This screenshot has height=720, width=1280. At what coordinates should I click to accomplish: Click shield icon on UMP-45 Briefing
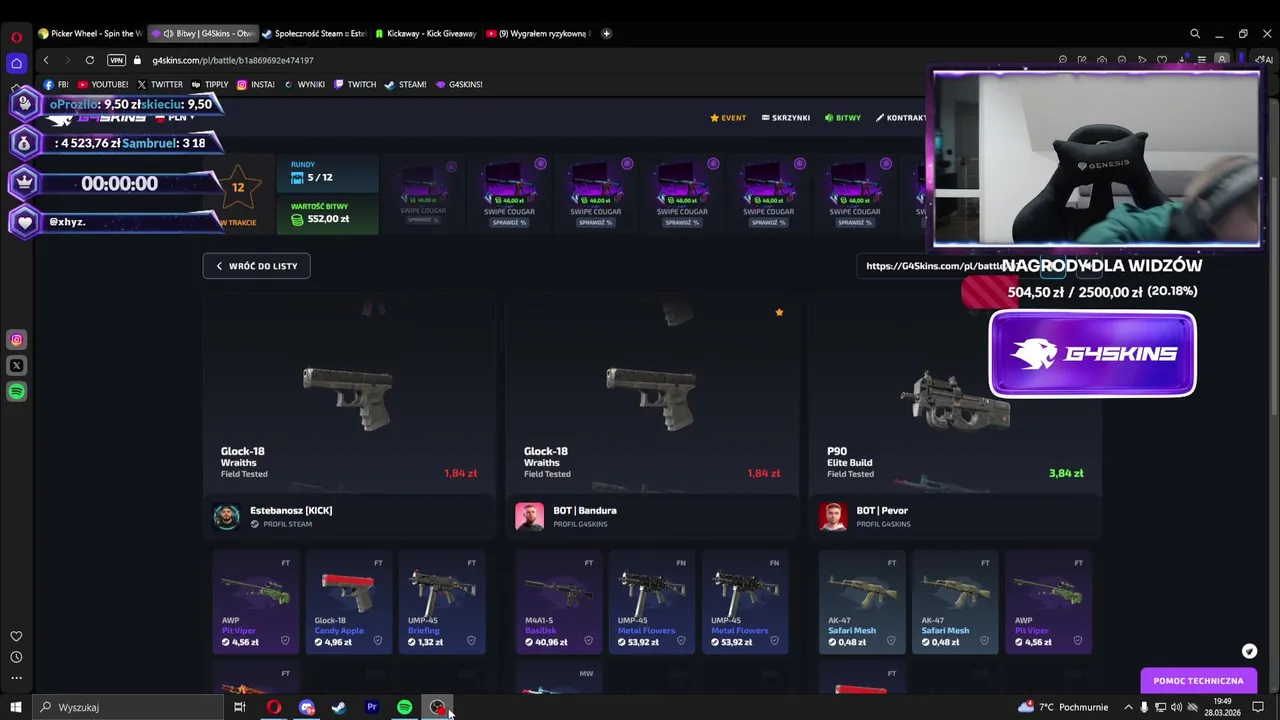pos(471,641)
